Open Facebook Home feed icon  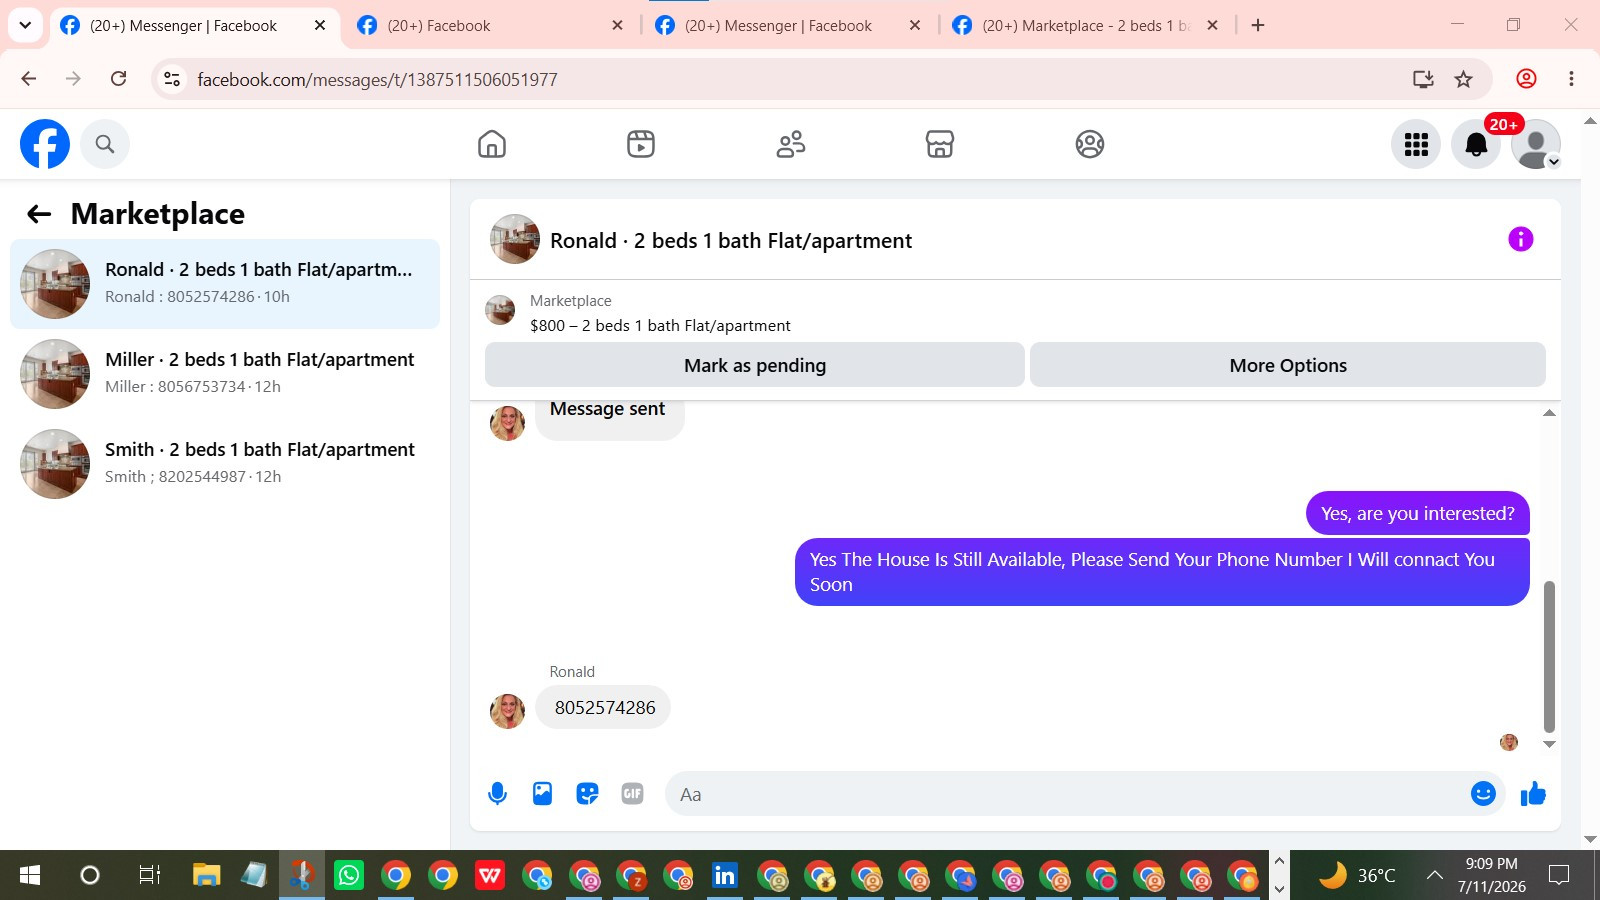pyautogui.click(x=492, y=144)
